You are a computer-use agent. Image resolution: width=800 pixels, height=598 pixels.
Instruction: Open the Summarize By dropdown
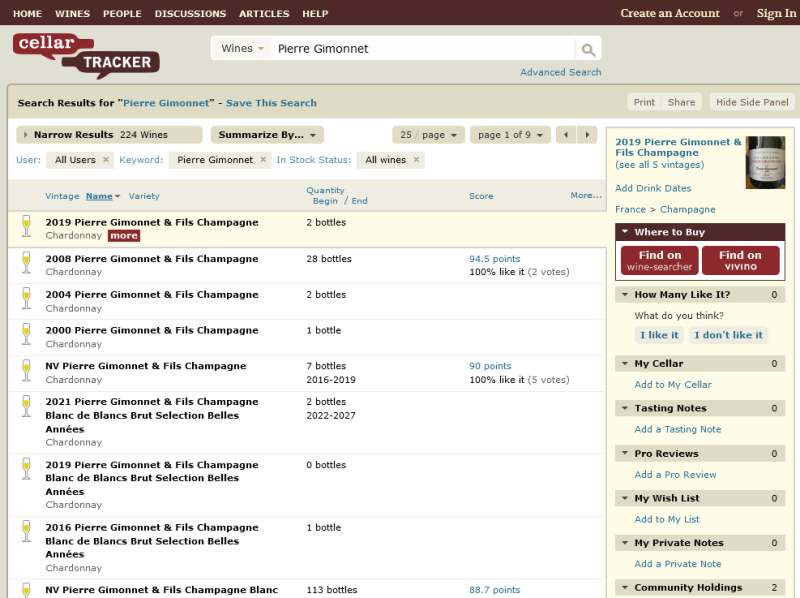pyautogui.click(x=267, y=135)
